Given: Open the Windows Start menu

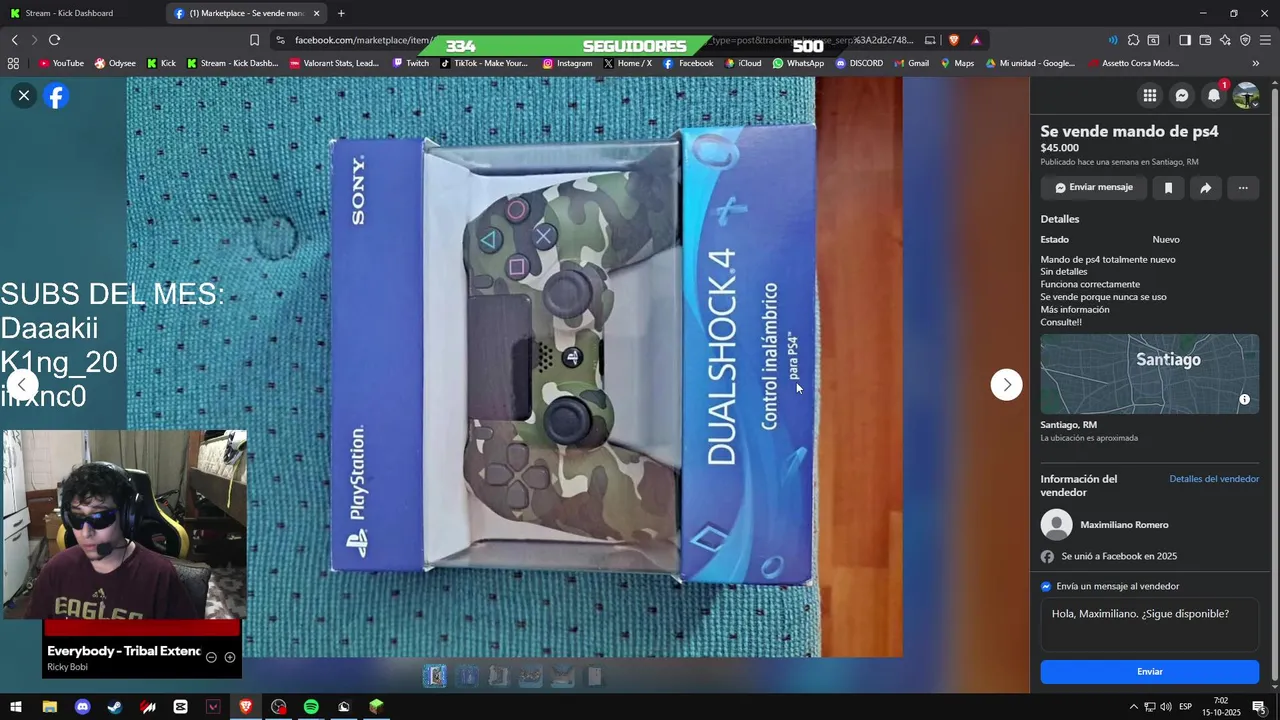Looking at the screenshot, I should point(16,707).
